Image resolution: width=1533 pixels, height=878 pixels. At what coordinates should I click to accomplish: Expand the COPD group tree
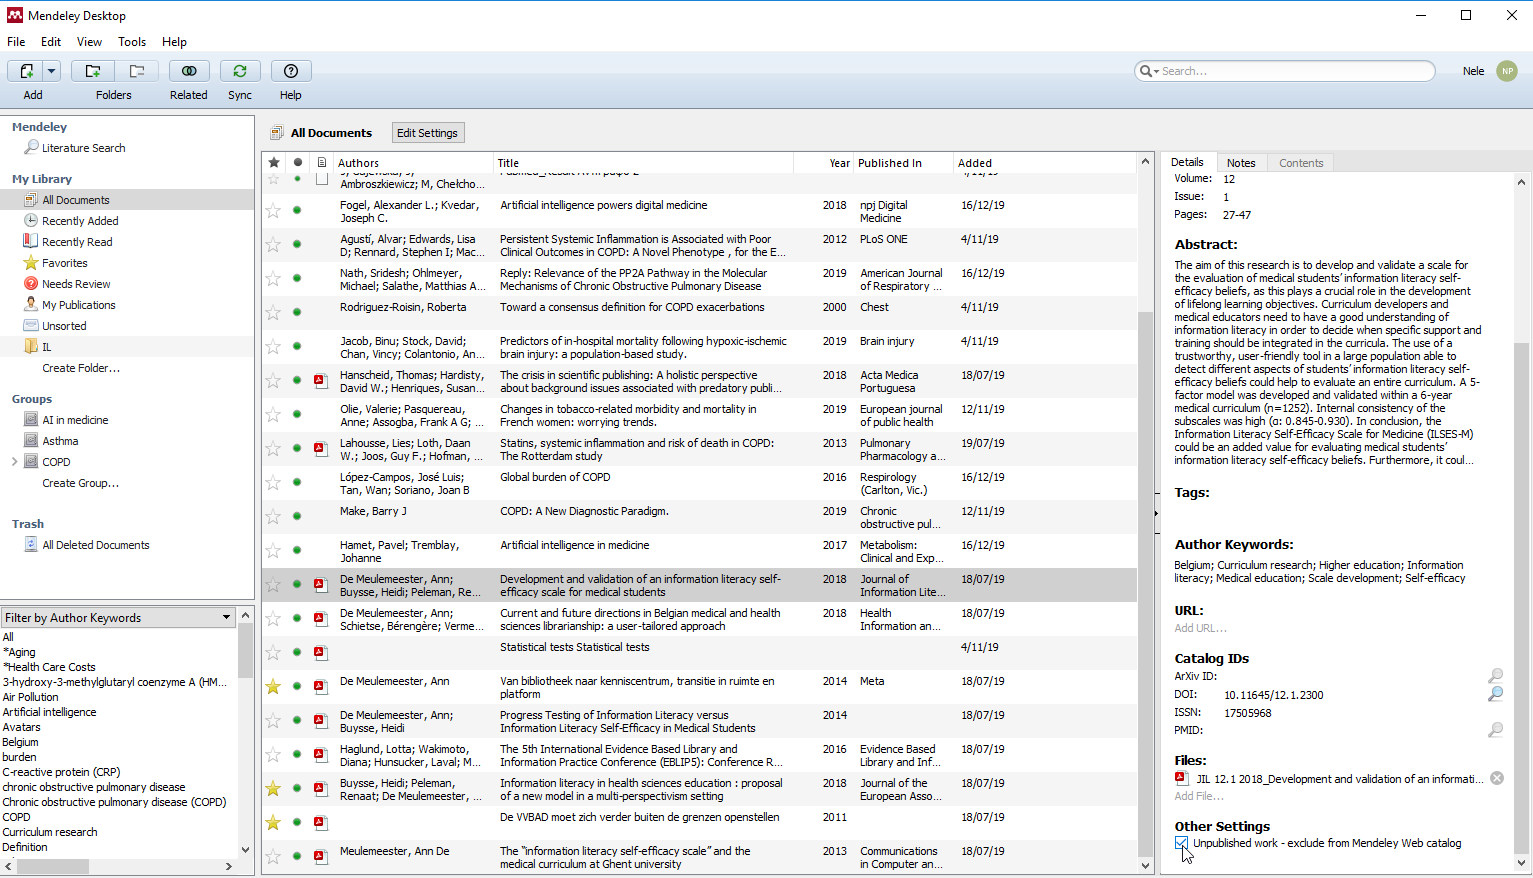(x=14, y=462)
